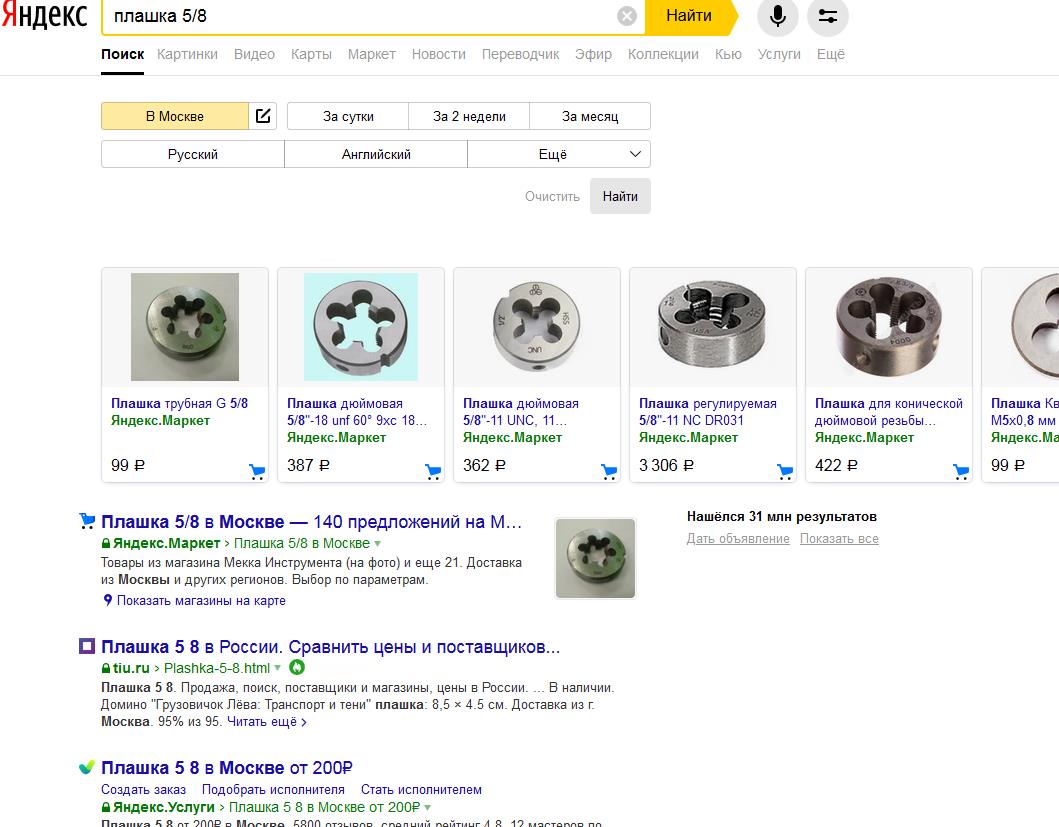The height and width of the screenshot is (827, 1059).
Task: Click Очистить to reset filters
Action: [552, 197]
